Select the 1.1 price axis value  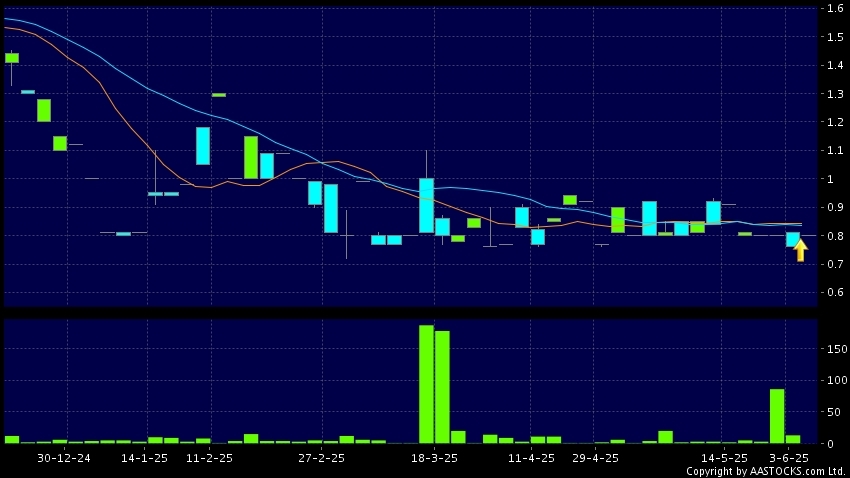click(835, 150)
